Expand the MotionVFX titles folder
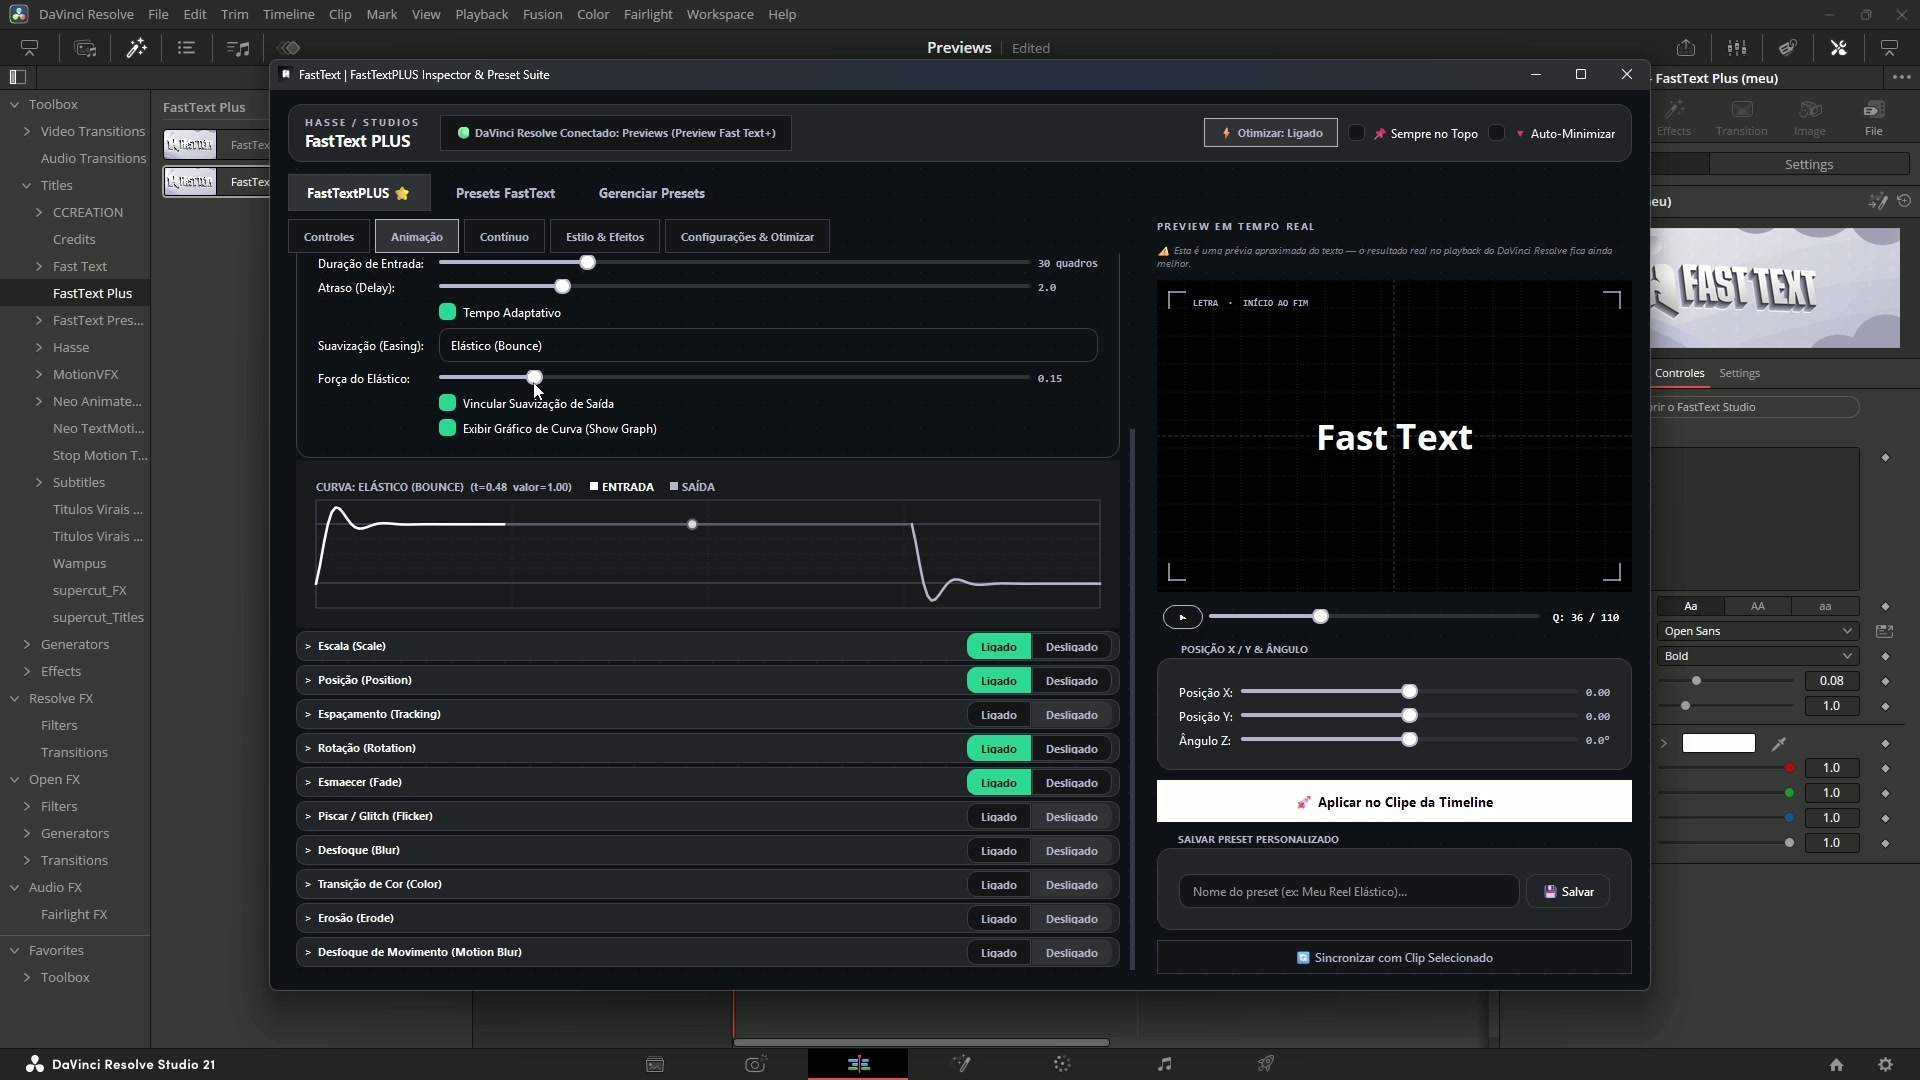1920x1080 pixels. click(x=39, y=374)
